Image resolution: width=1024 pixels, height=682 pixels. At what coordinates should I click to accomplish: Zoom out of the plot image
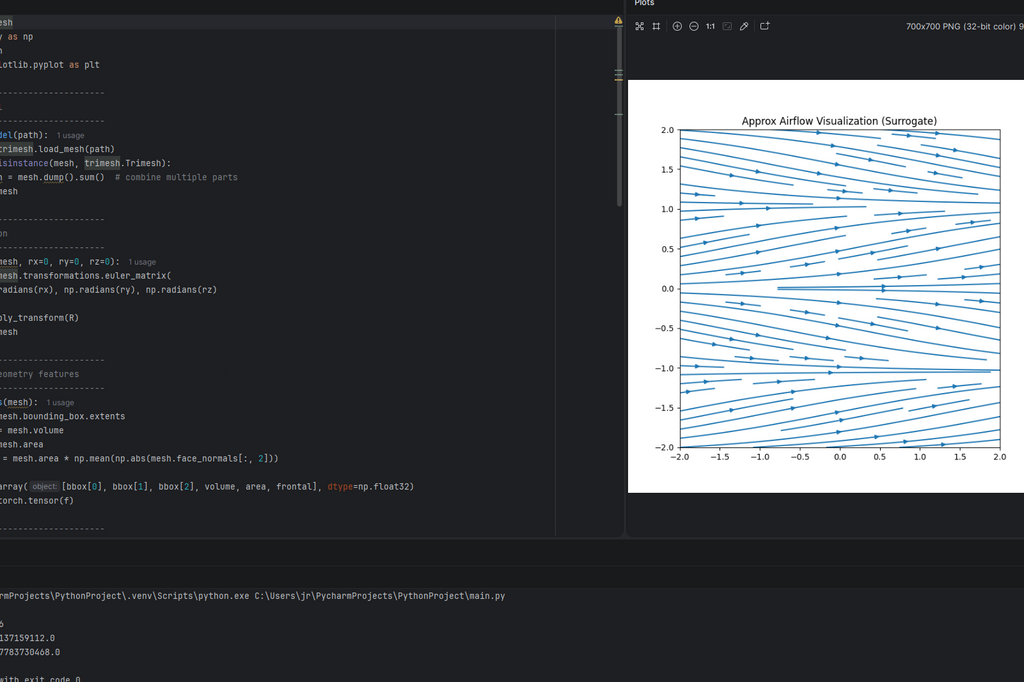point(694,26)
